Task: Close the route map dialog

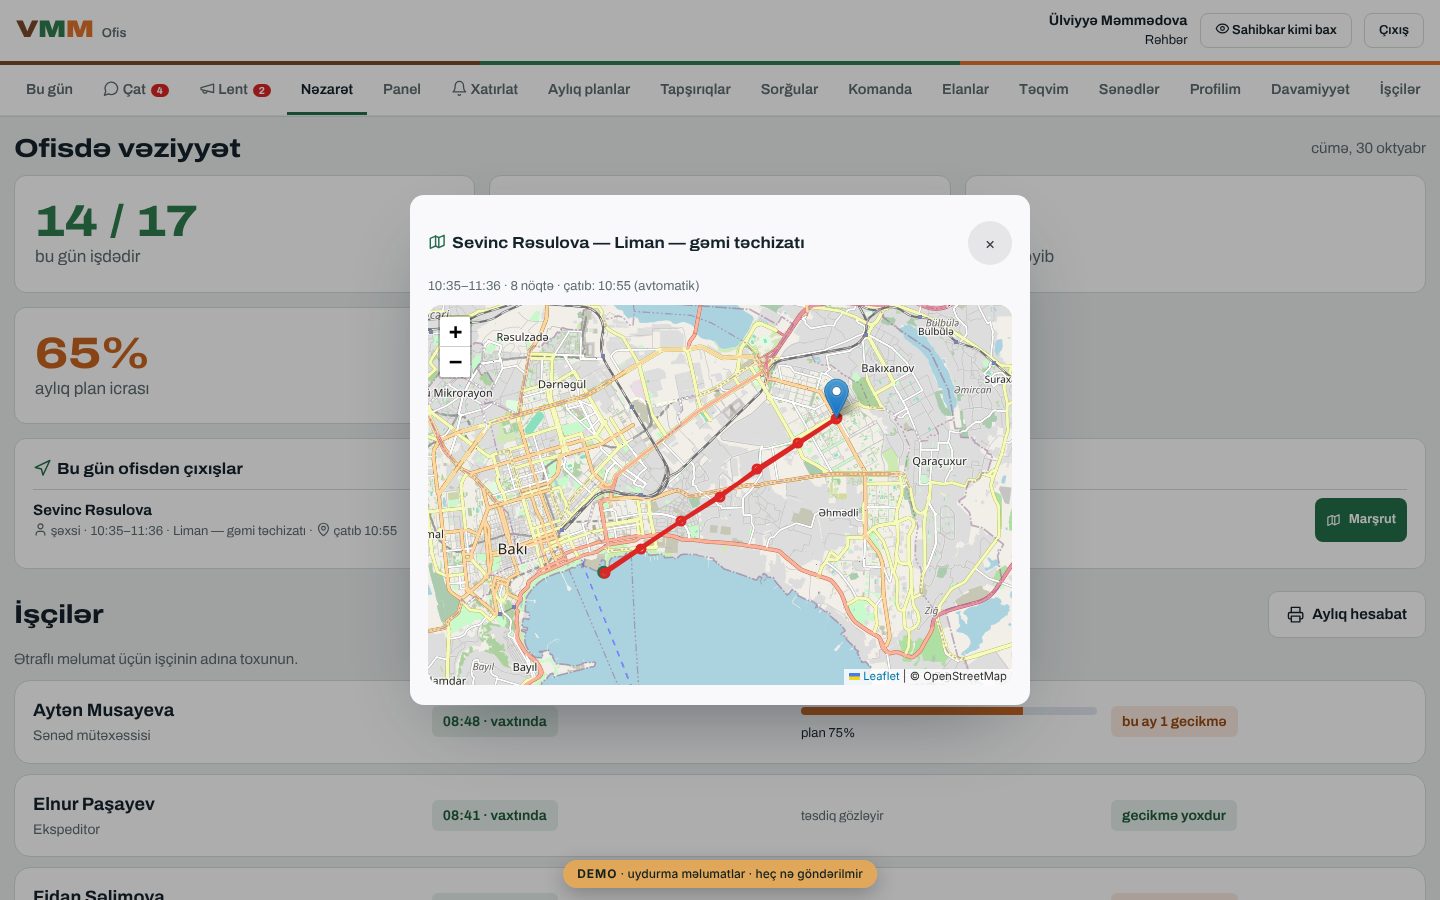Action: pyautogui.click(x=990, y=243)
